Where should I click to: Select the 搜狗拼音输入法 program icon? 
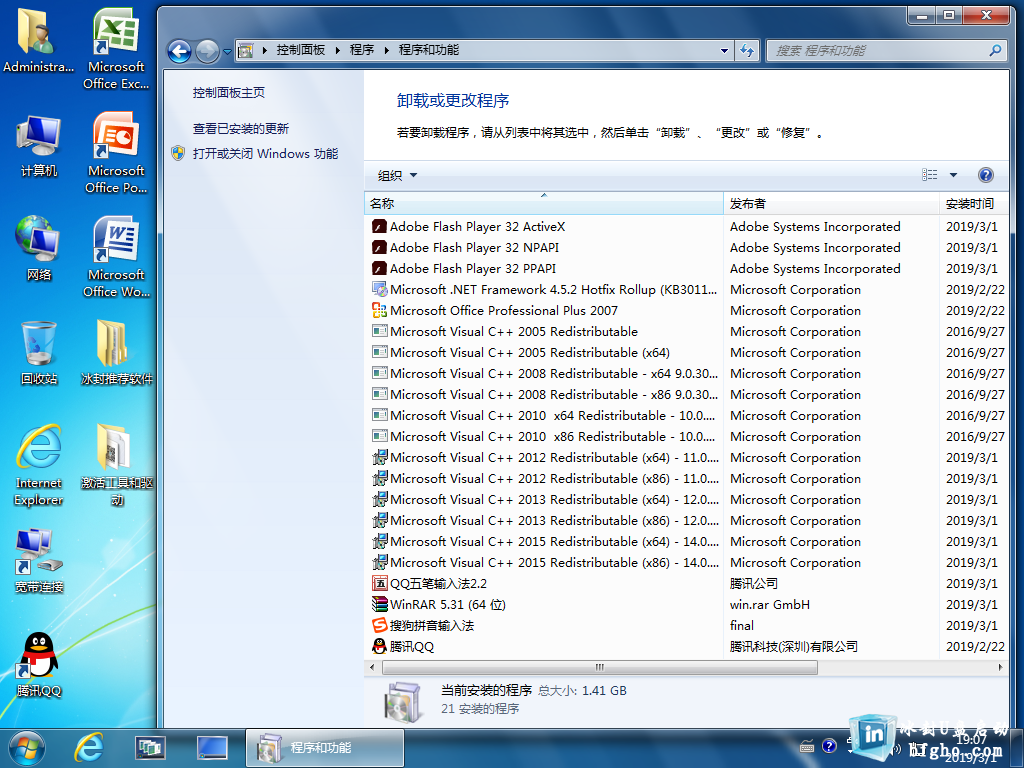coord(379,626)
